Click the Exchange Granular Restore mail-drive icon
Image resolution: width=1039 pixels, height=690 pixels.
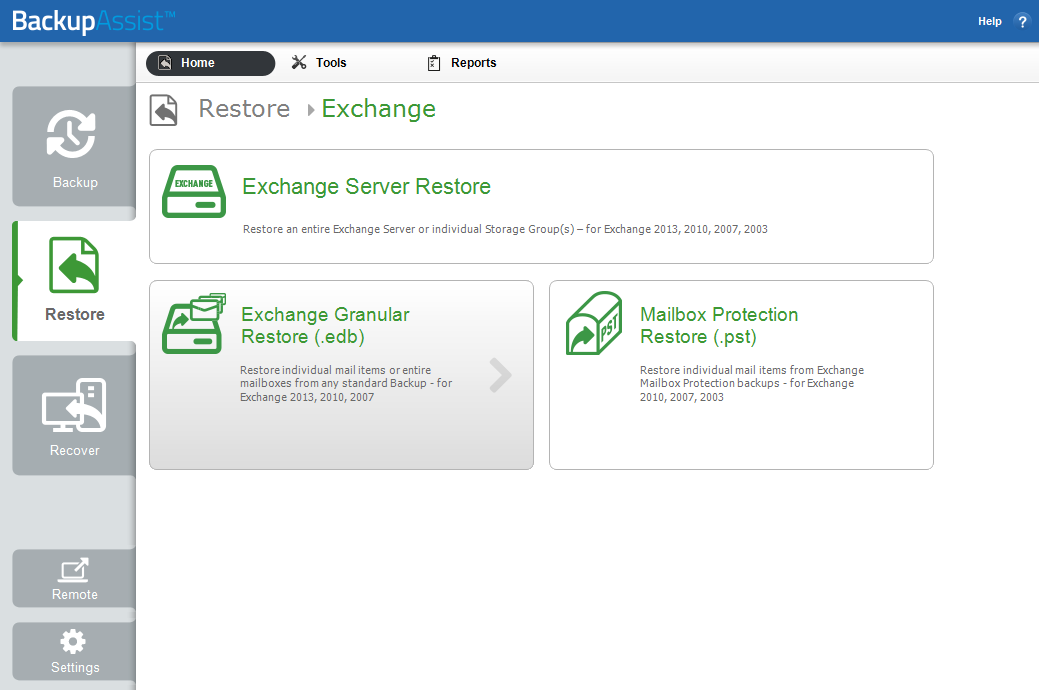194,323
